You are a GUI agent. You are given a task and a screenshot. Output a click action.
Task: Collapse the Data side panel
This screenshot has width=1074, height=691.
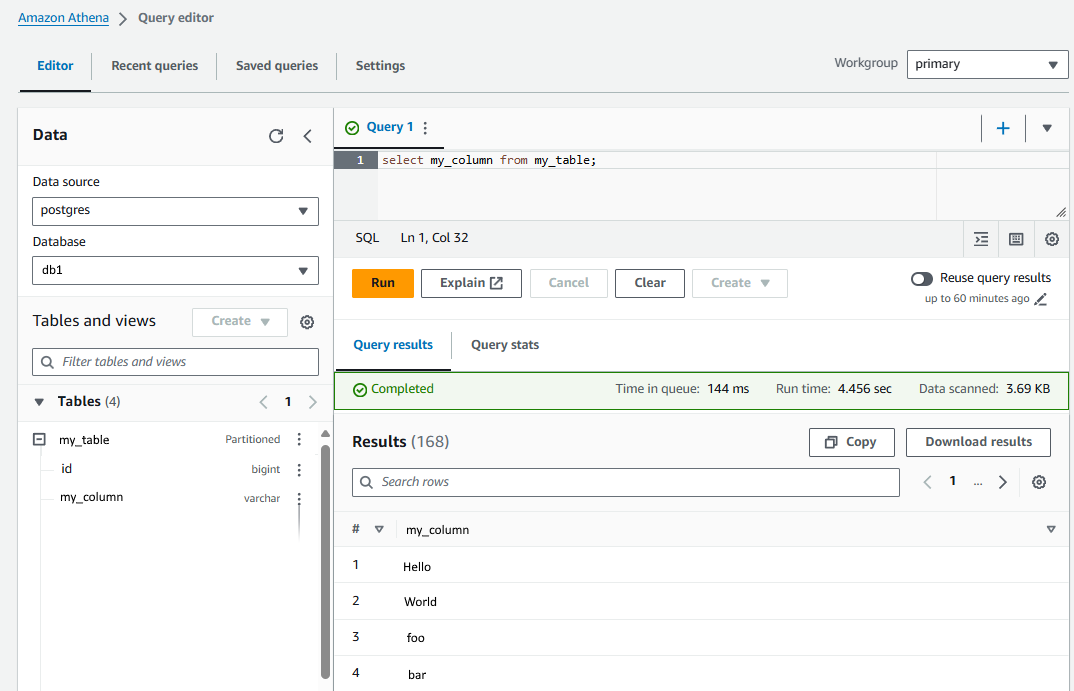pos(308,136)
